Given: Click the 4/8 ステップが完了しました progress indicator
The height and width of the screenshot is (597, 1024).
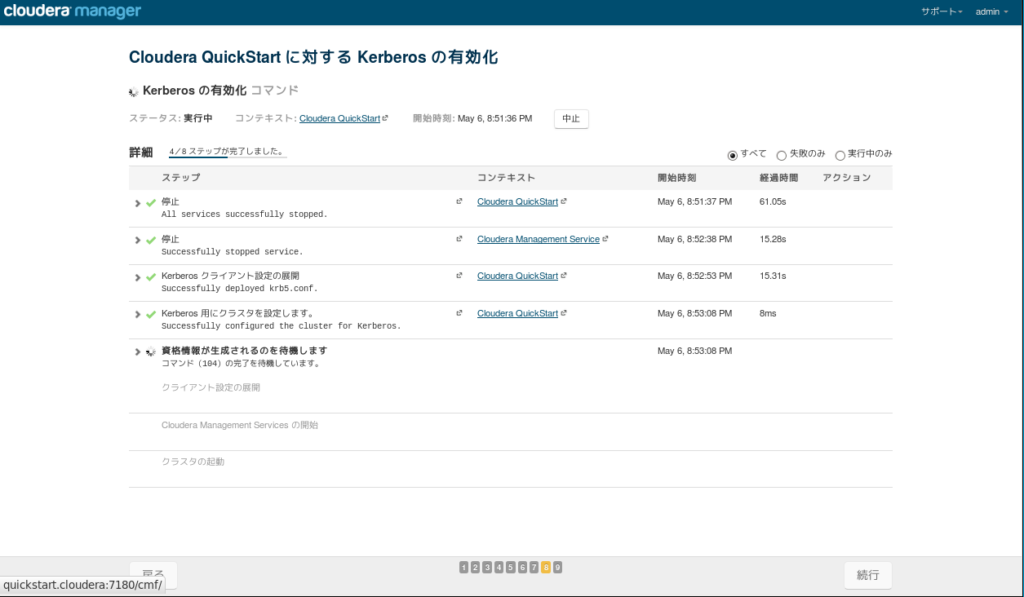Looking at the screenshot, I should [x=227, y=152].
